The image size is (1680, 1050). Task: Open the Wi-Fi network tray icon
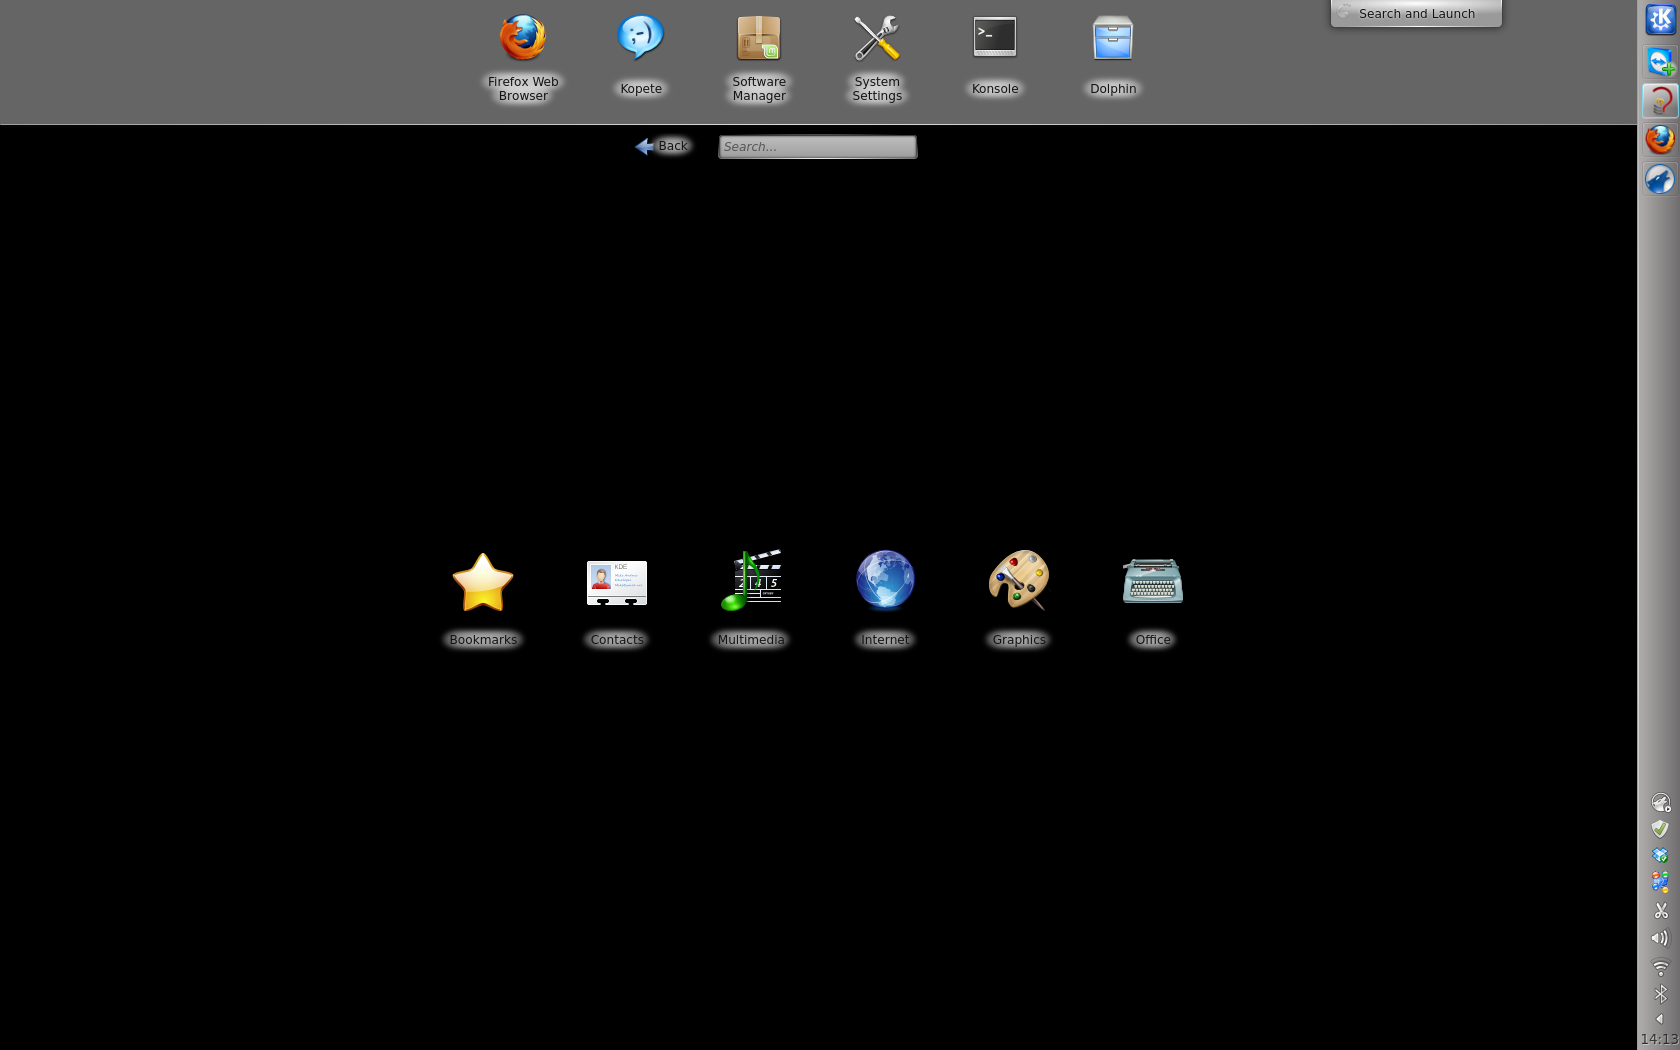point(1660,967)
